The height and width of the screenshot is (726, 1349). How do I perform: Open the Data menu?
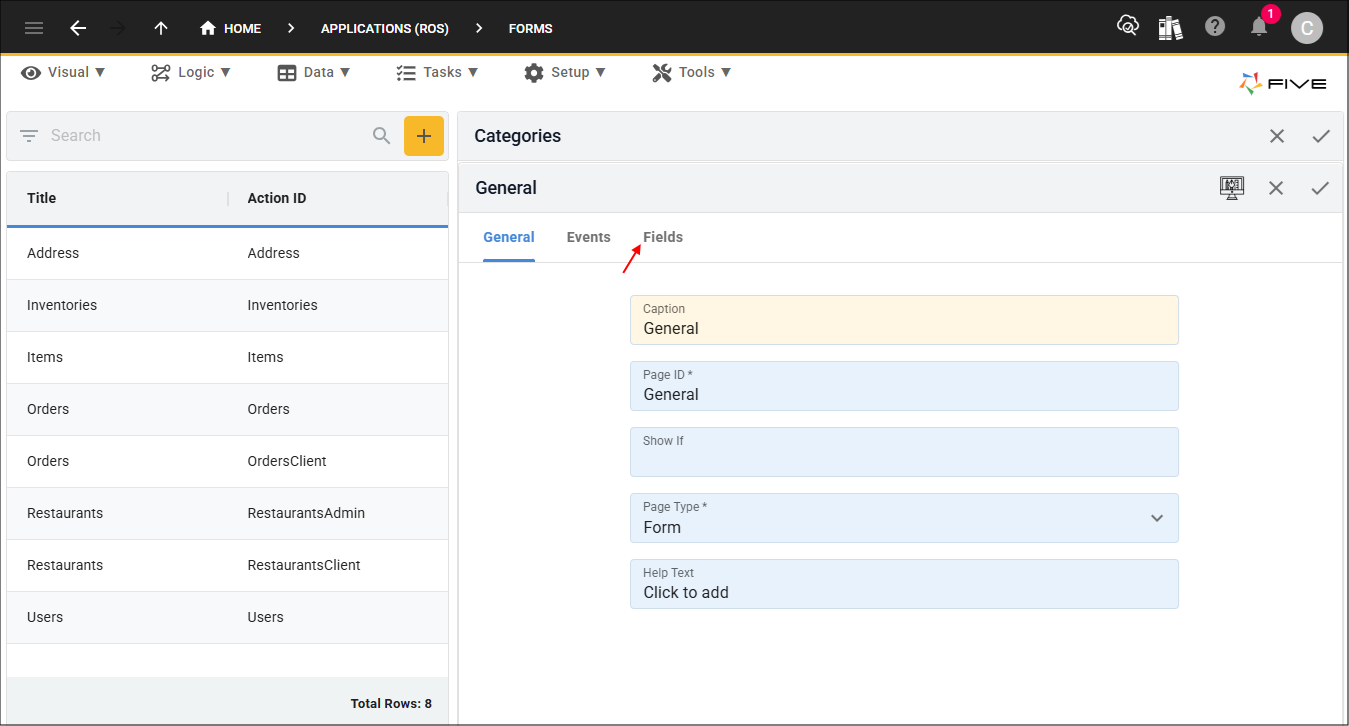click(314, 72)
